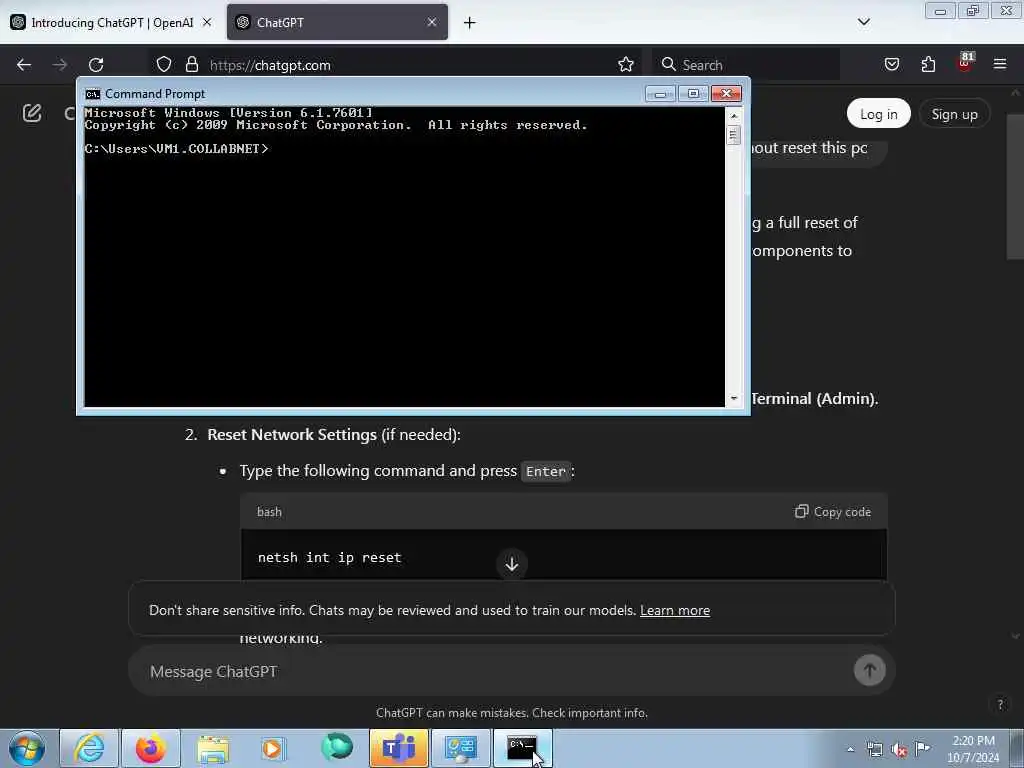Open the Firefox extensions puzzle icon
1024x768 pixels.
coord(928,64)
